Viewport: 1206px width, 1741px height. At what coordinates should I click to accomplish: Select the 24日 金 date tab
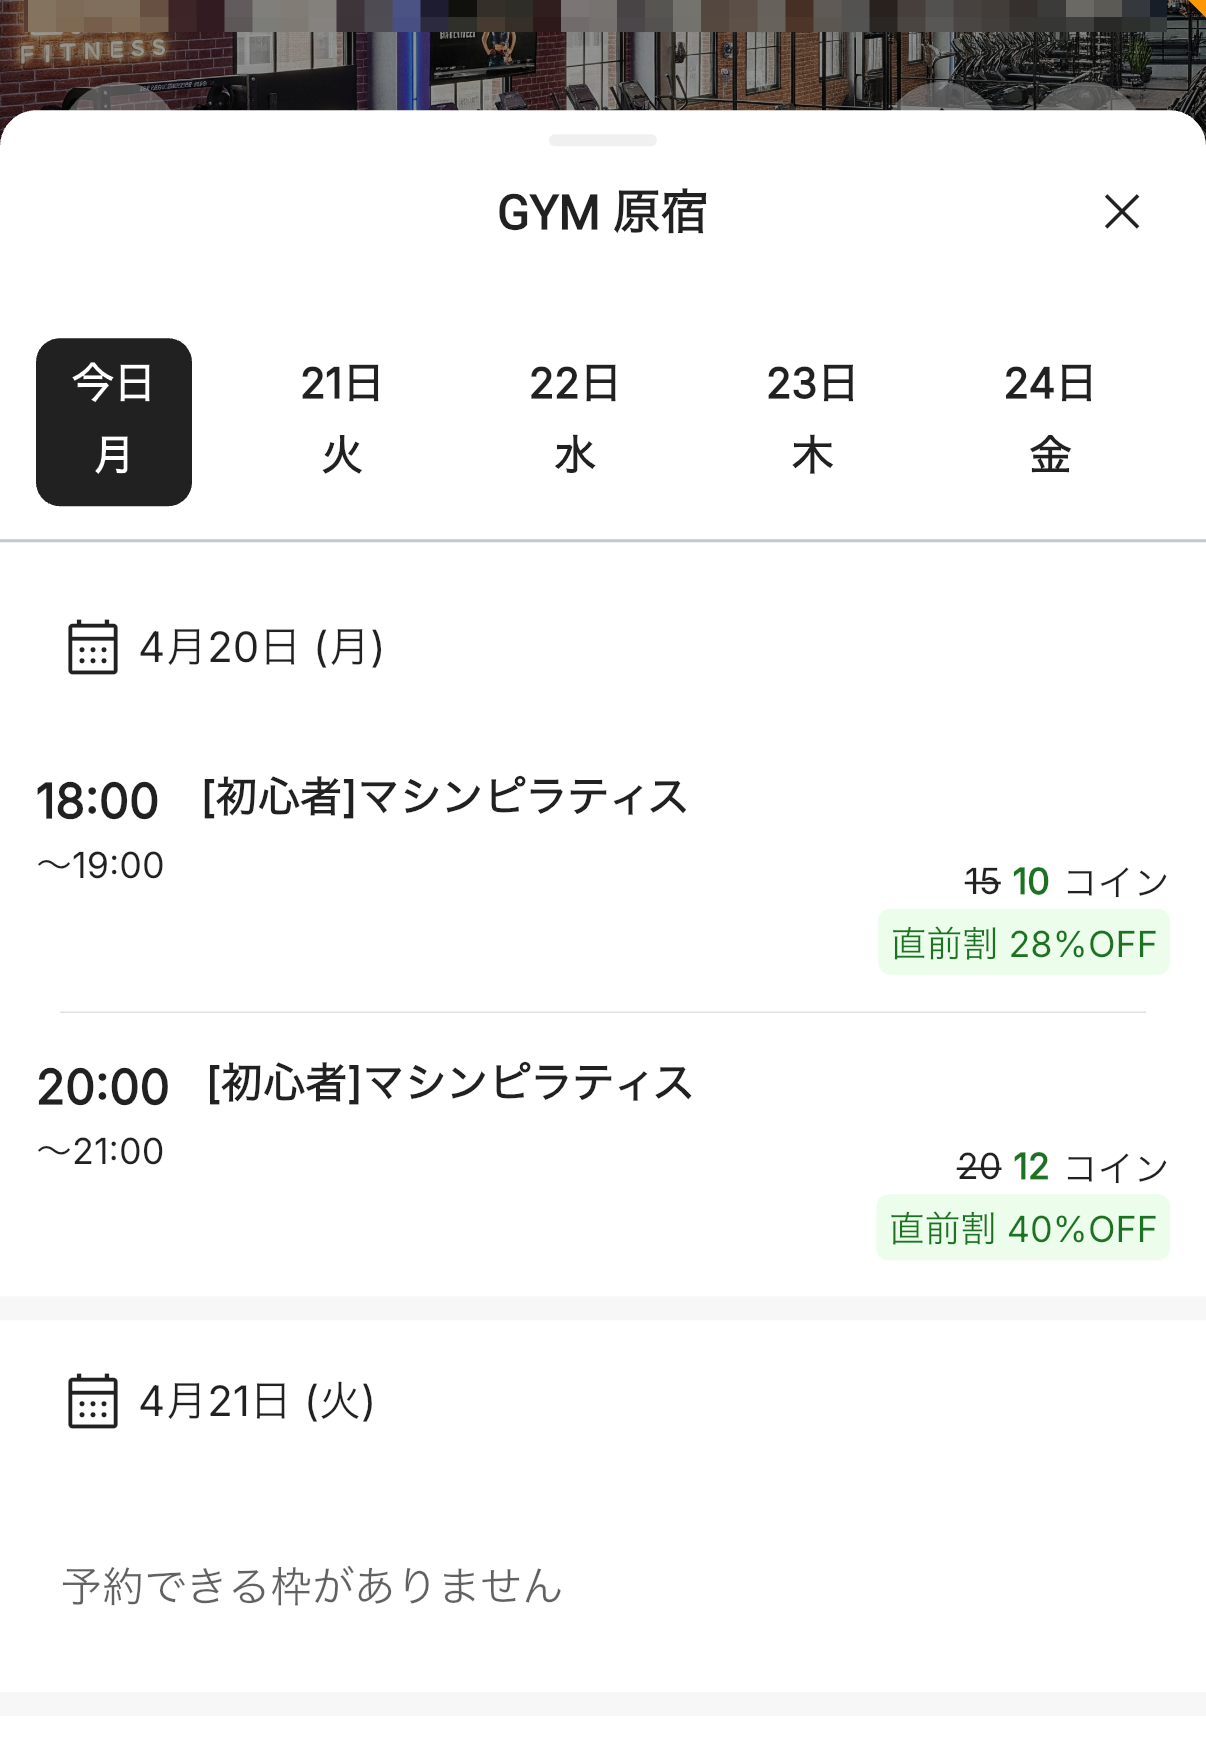click(1049, 421)
